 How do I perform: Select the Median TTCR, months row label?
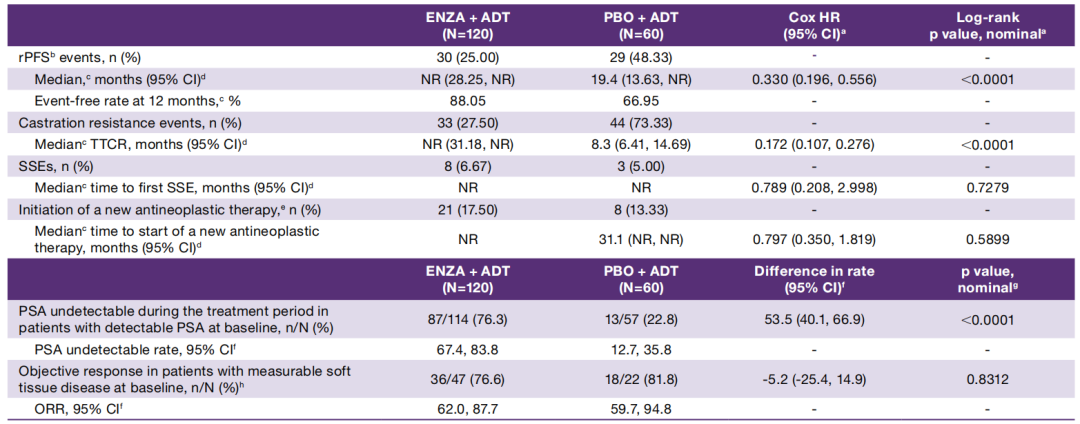[x=138, y=143]
